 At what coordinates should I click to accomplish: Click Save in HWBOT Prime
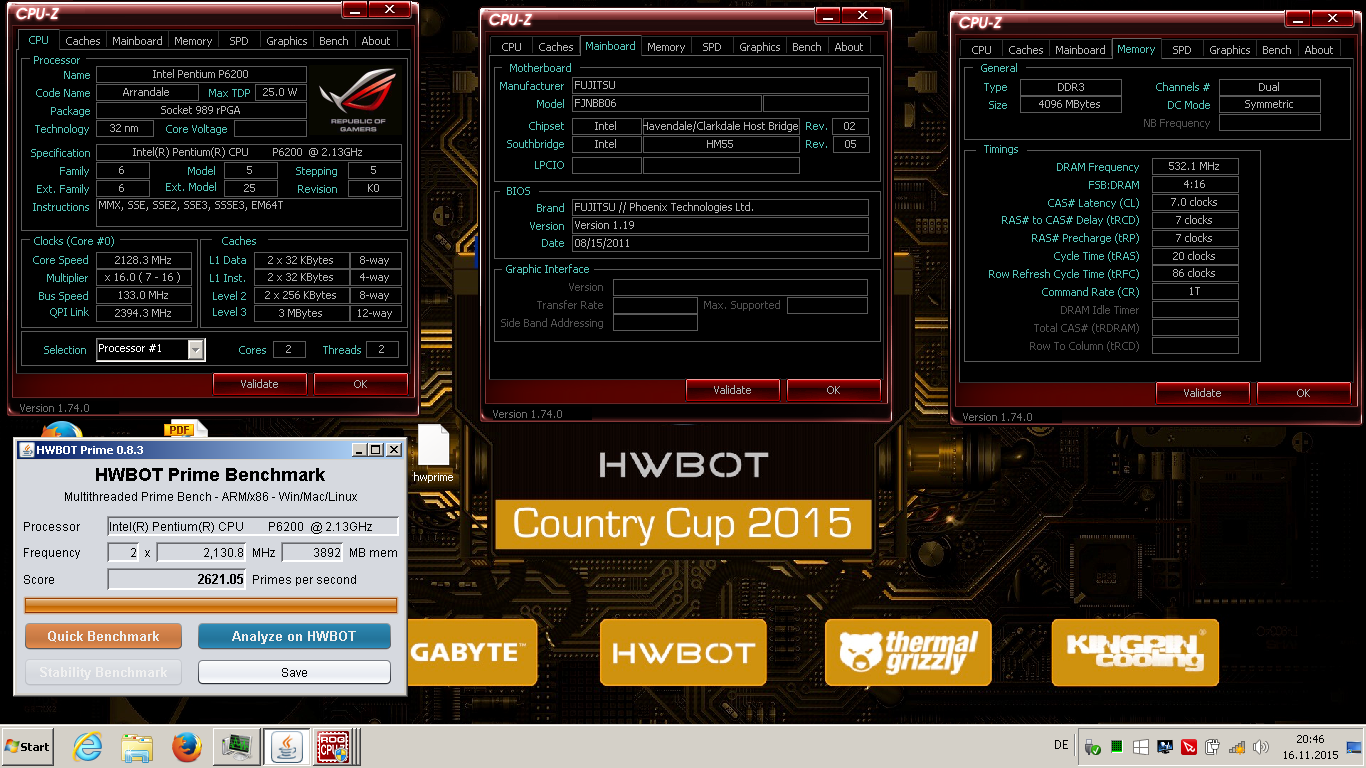294,672
